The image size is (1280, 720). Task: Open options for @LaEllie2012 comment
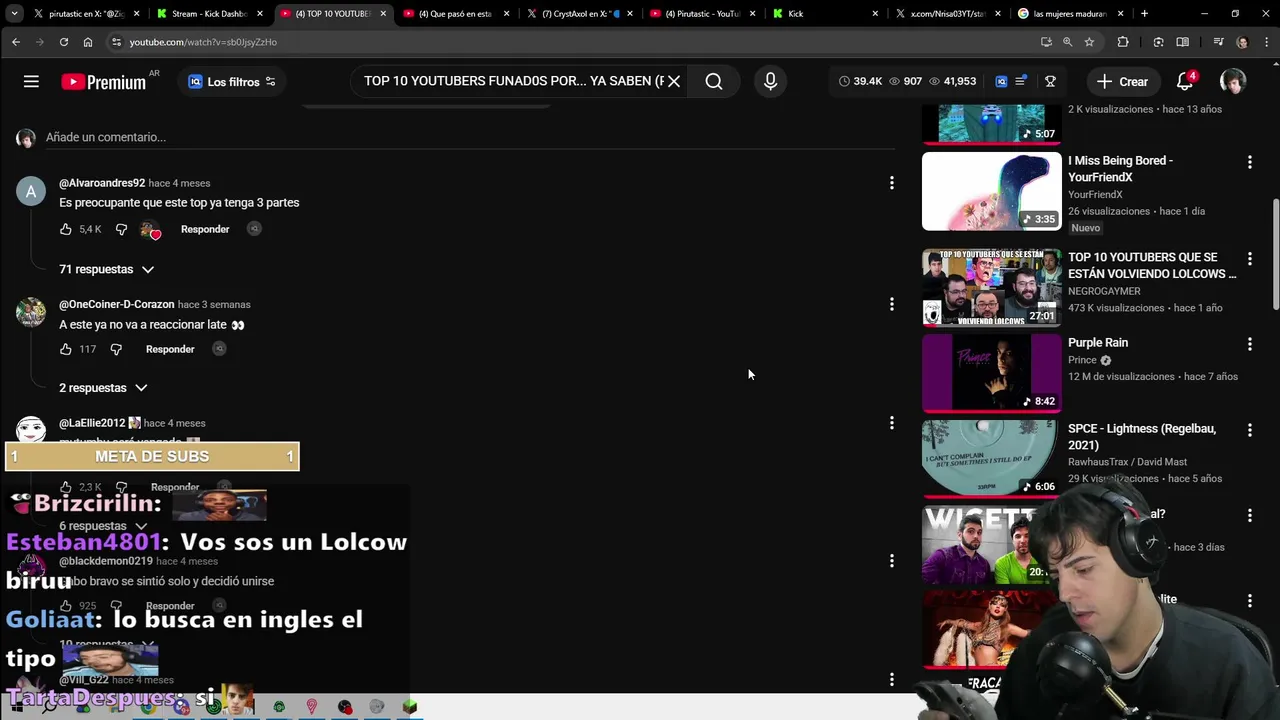point(892,423)
